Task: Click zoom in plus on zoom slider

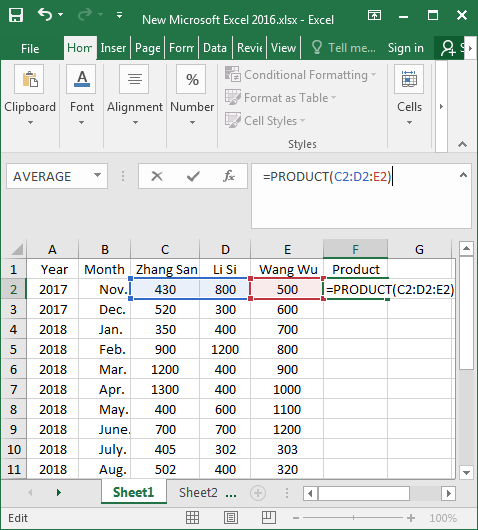Action: 411,517
